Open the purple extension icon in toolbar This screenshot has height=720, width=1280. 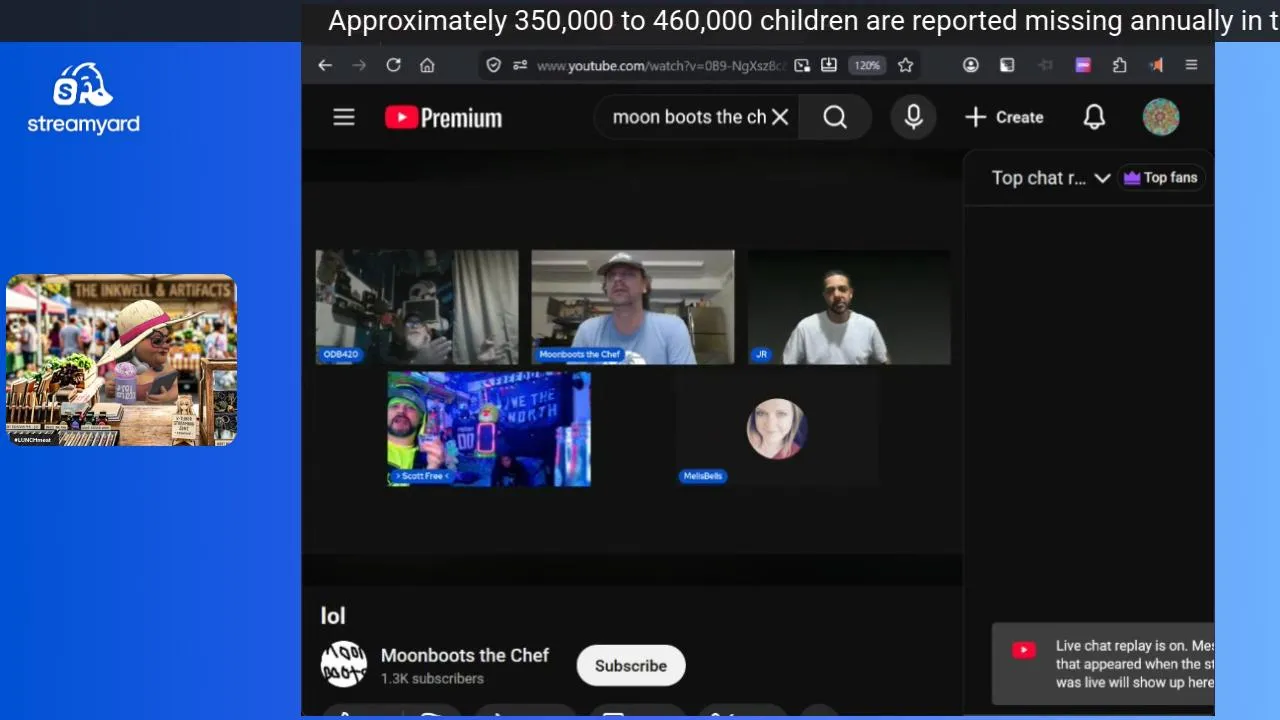(1083, 65)
